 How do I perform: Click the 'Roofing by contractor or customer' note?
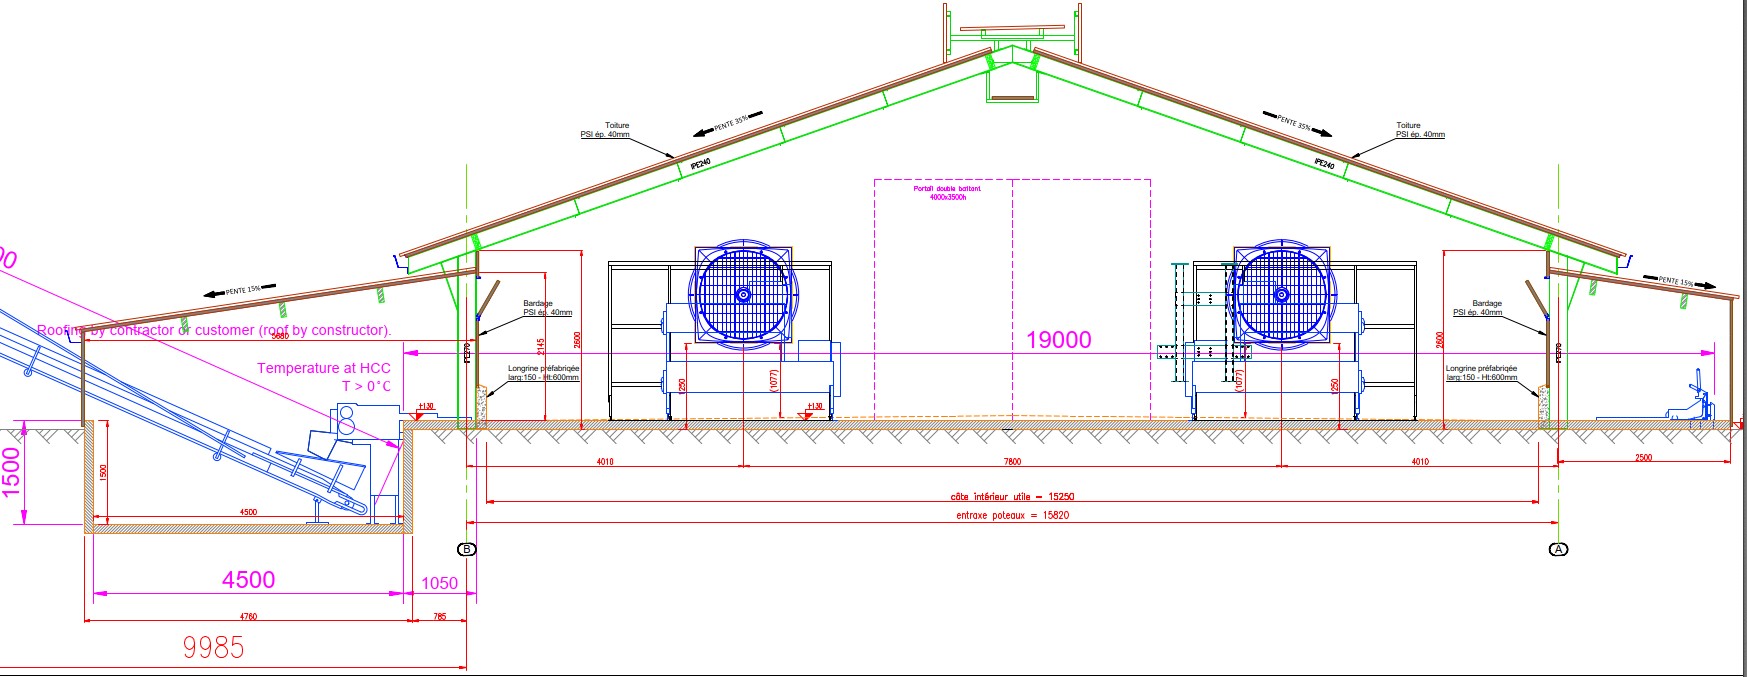point(213,330)
